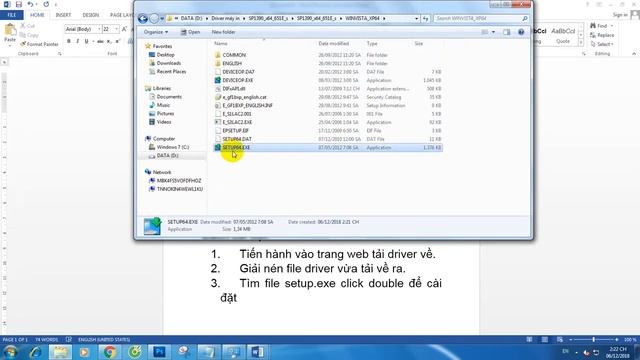The height and width of the screenshot is (360, 640).
Task: Open the change view options dropdown
Action: 493,32
